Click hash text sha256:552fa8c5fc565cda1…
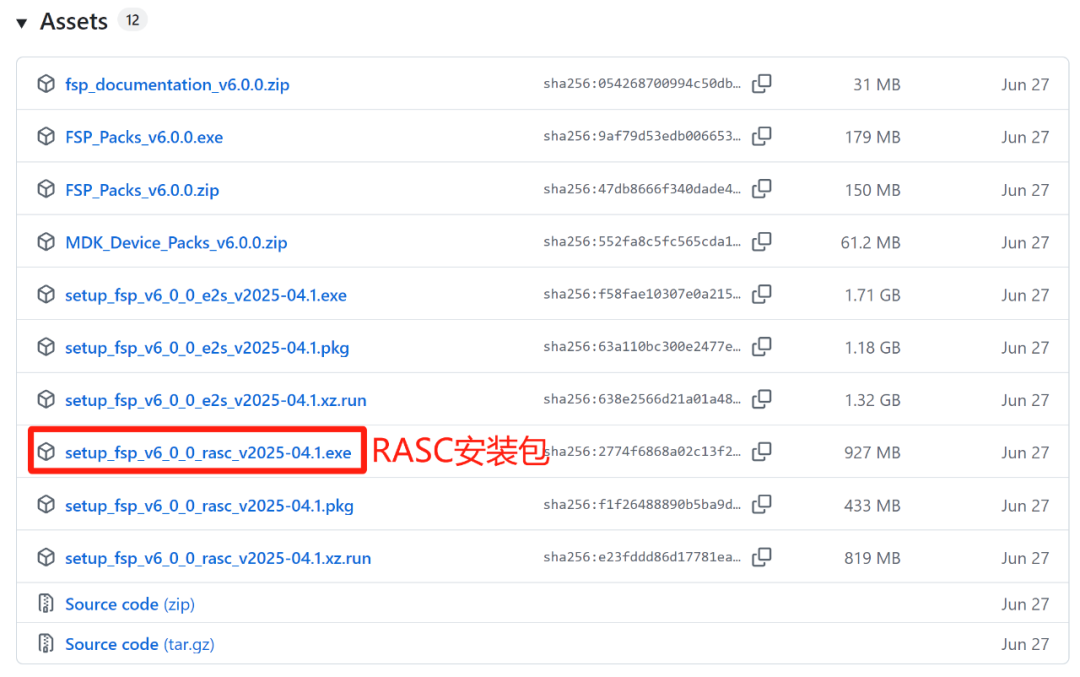This screenshot has height=677, width=1080. pyautogui.click(x=642, y=241)
